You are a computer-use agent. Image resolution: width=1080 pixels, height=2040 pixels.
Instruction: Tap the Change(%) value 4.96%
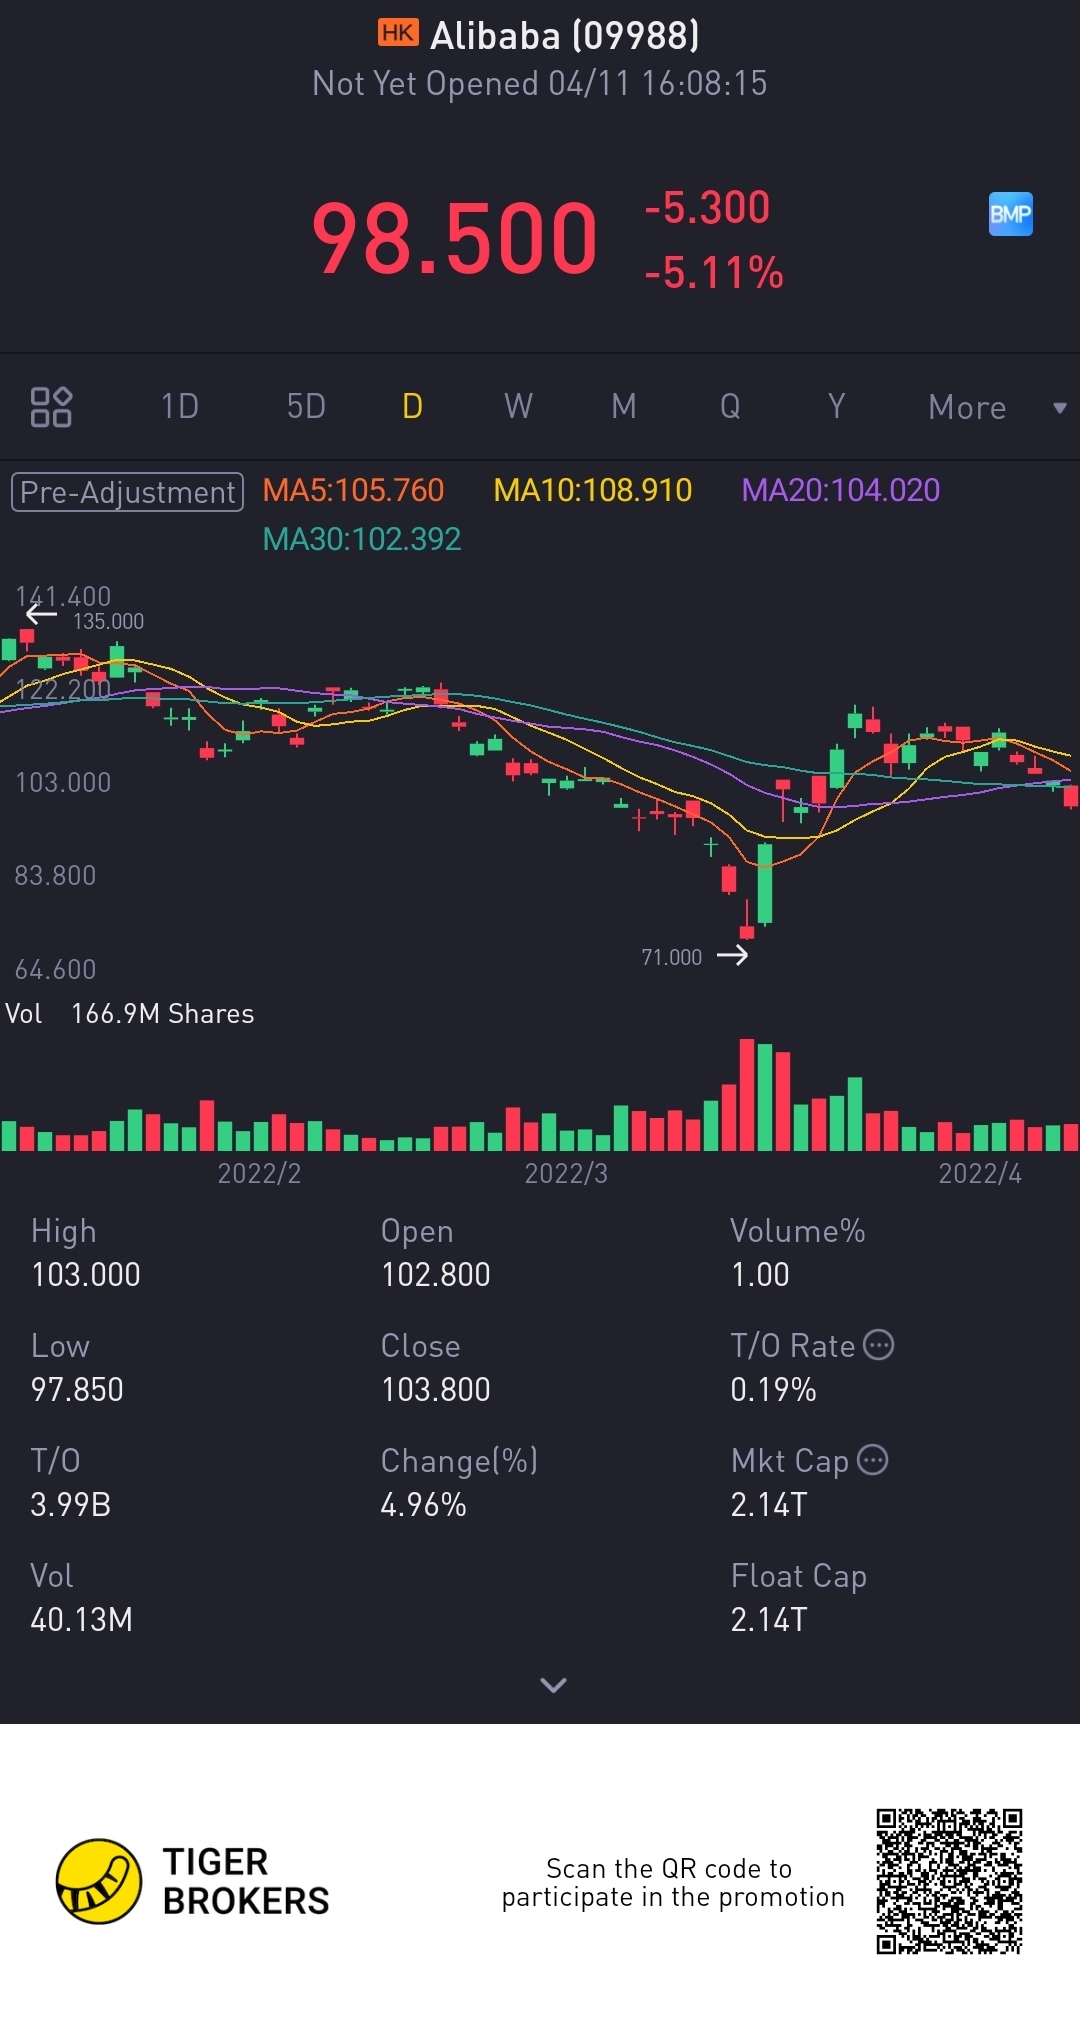pyautogui.click(x=423, y=1505)
